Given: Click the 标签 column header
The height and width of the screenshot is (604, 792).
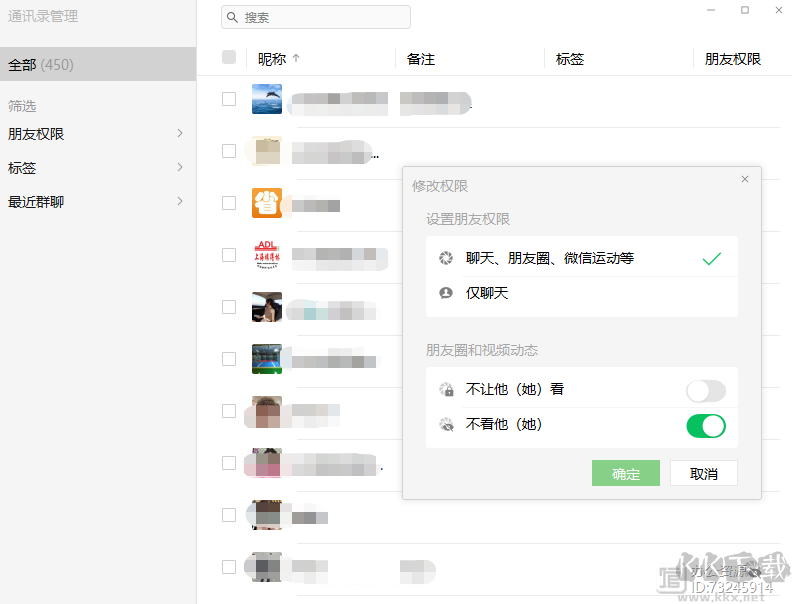Looking at the screenshot, I should (x=570, y=59).
